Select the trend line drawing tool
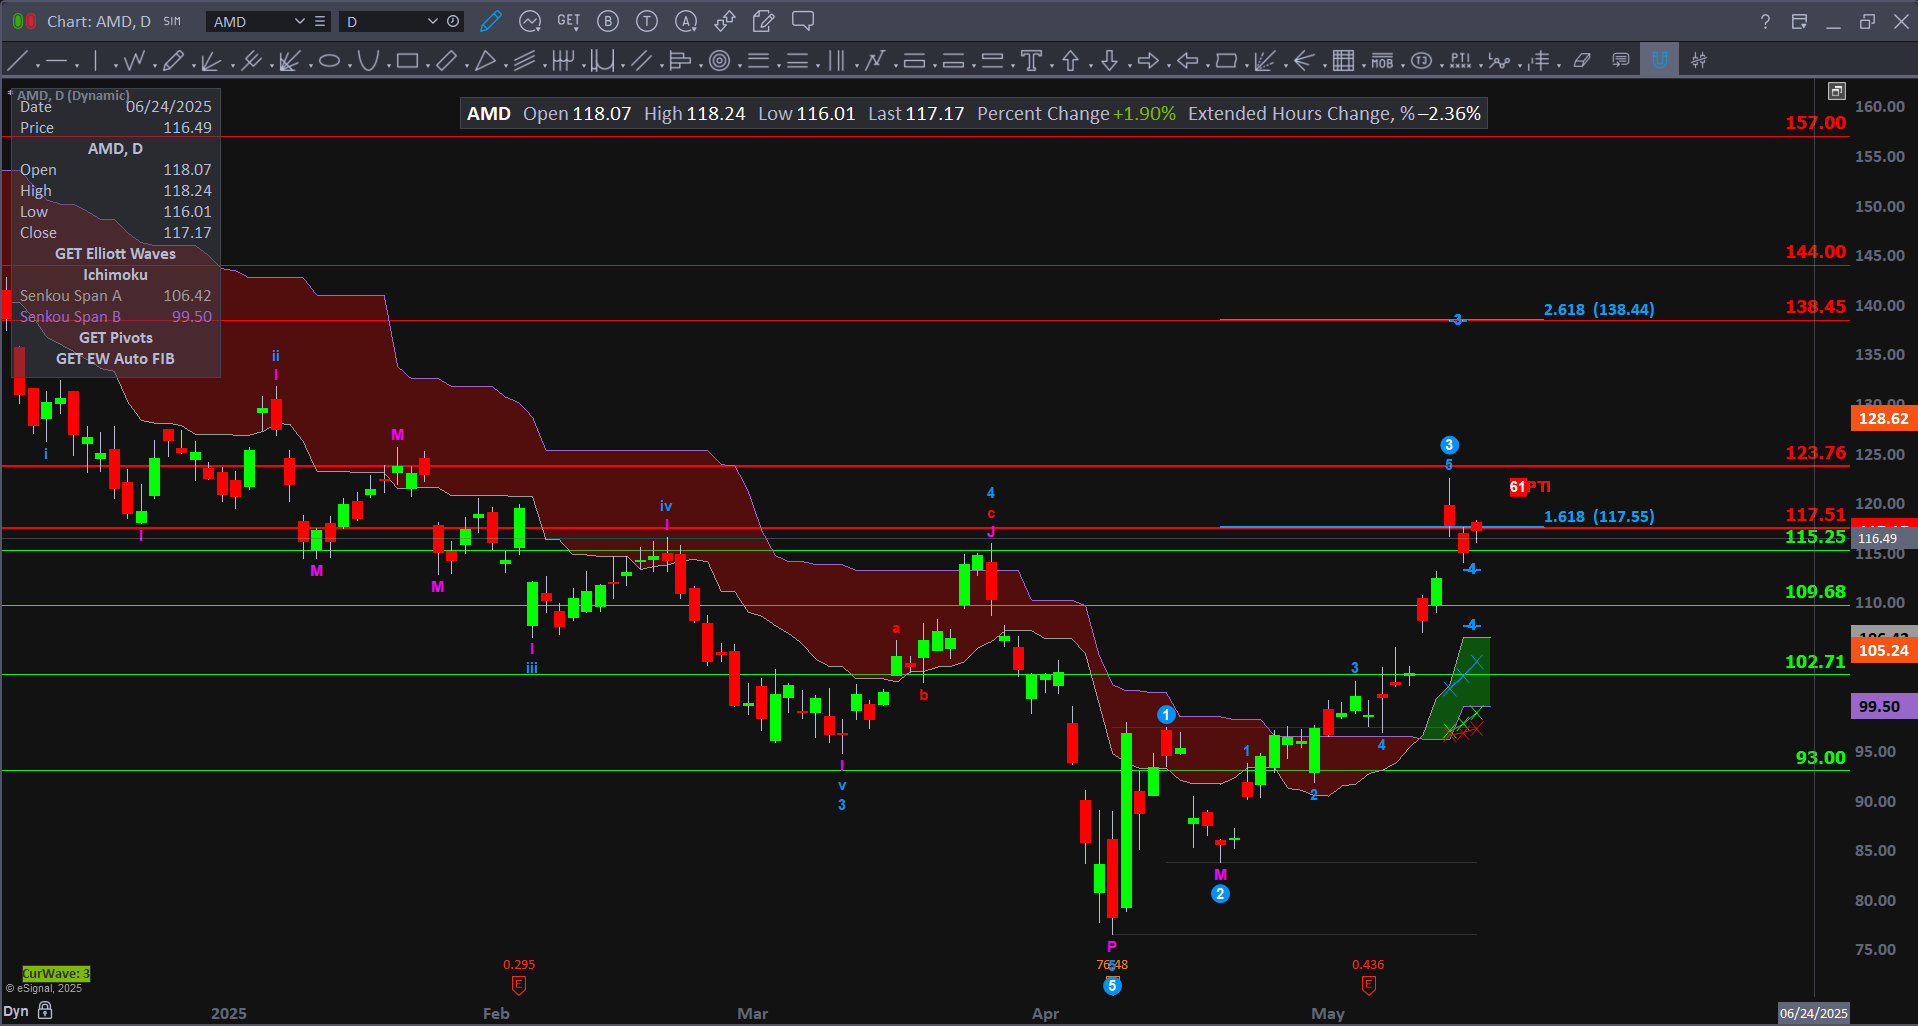This screenshot has height=1026, width=1918. click(x=18, y=61)
